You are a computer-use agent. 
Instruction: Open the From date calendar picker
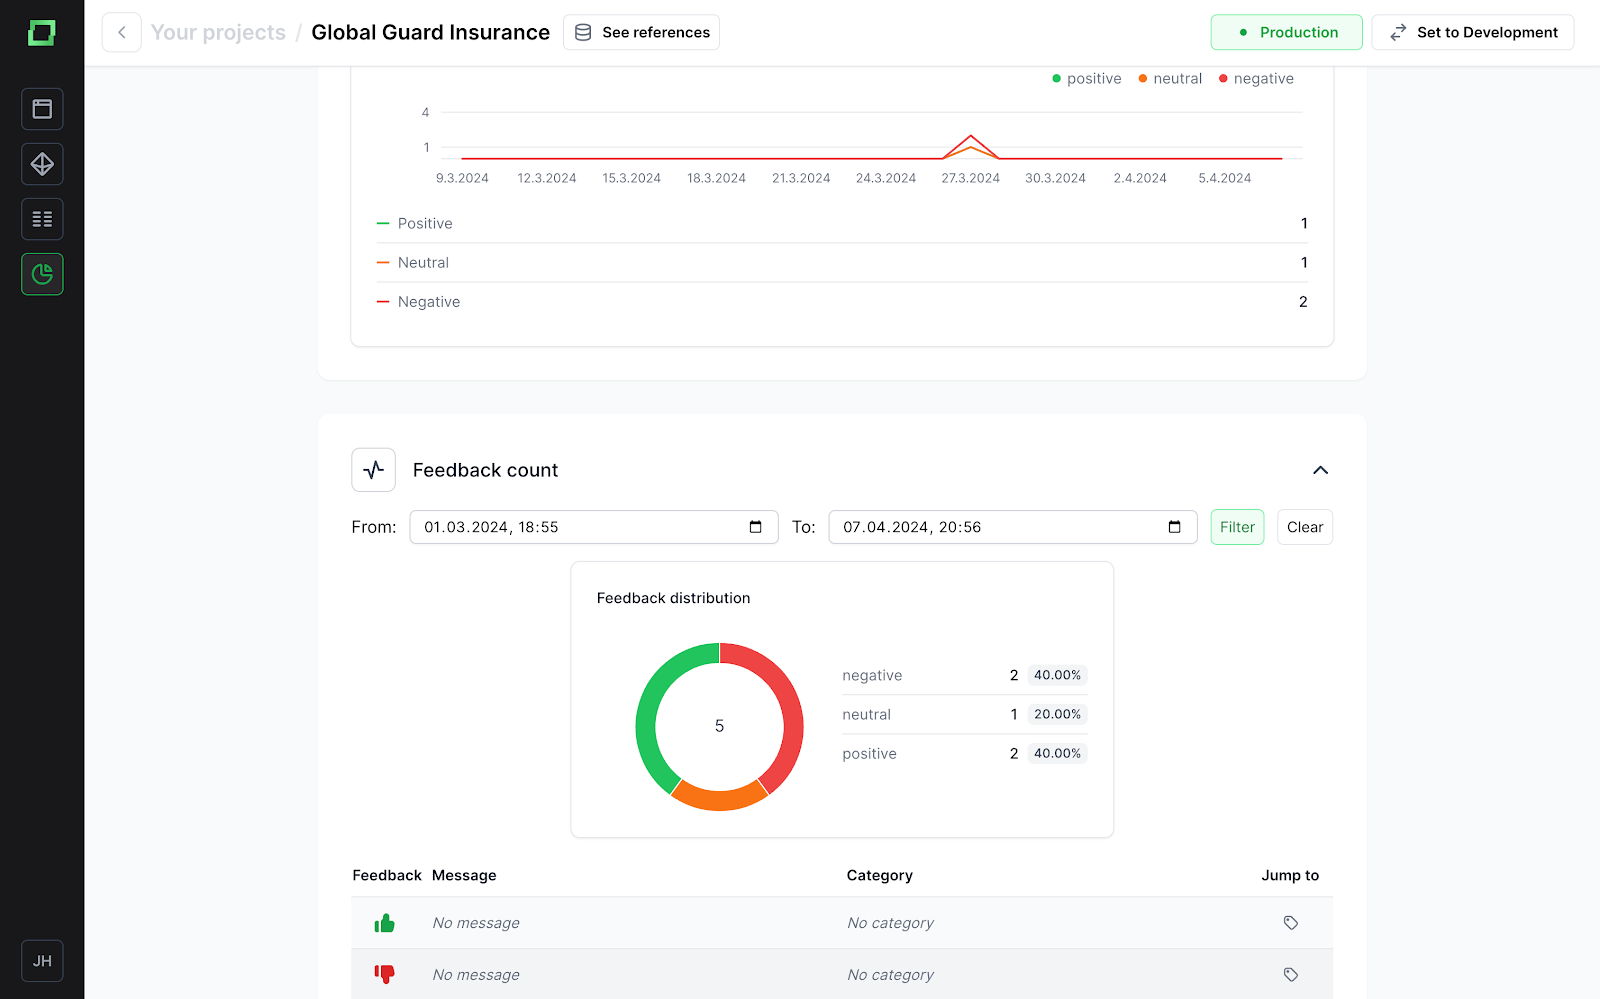point(756,527)
